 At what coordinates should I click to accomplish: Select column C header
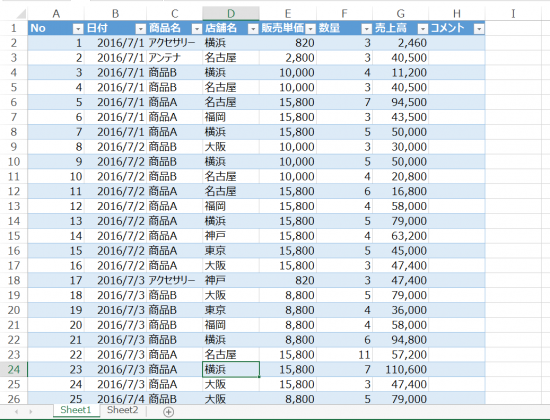(174, 13)
